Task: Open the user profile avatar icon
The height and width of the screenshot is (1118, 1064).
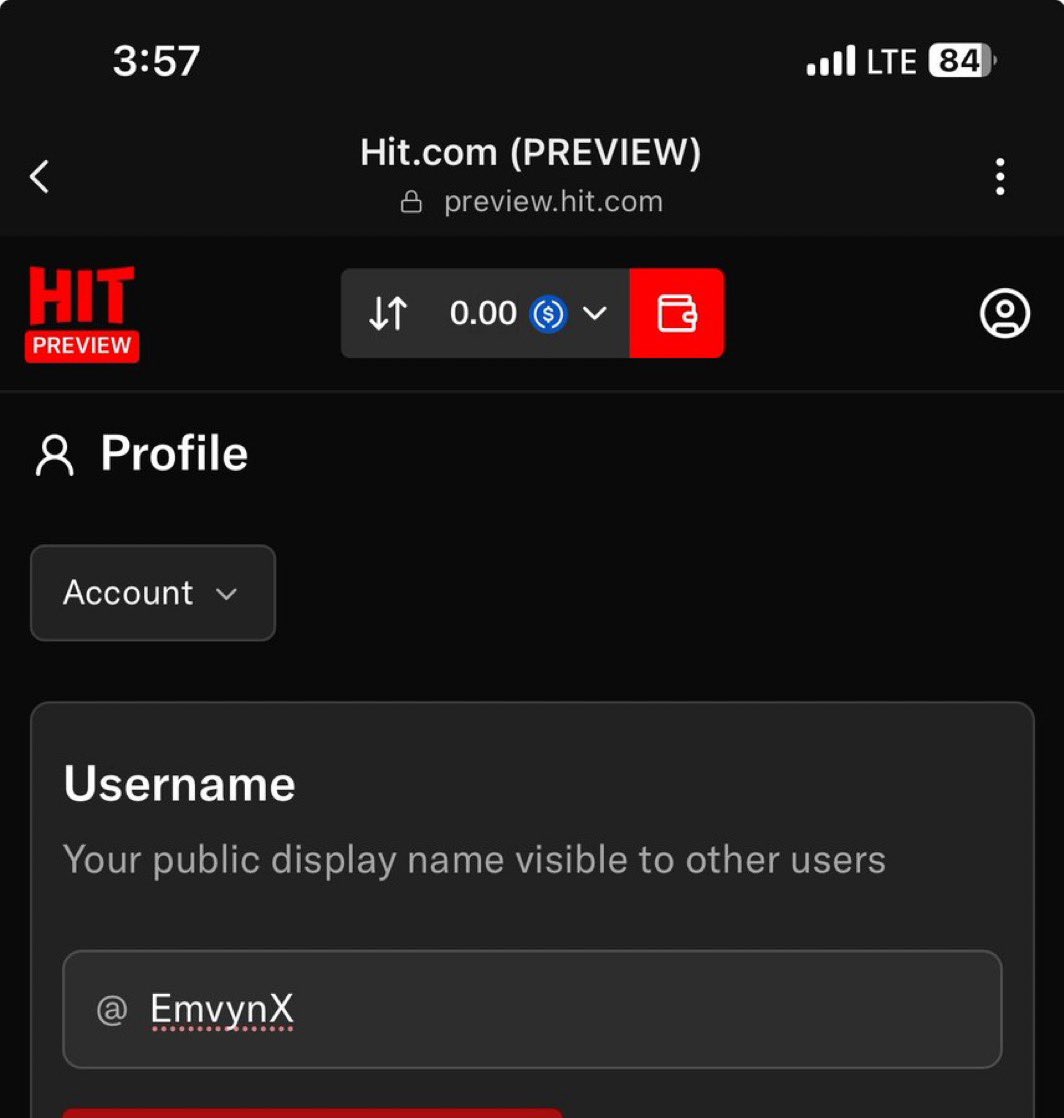Action: 1004,313
